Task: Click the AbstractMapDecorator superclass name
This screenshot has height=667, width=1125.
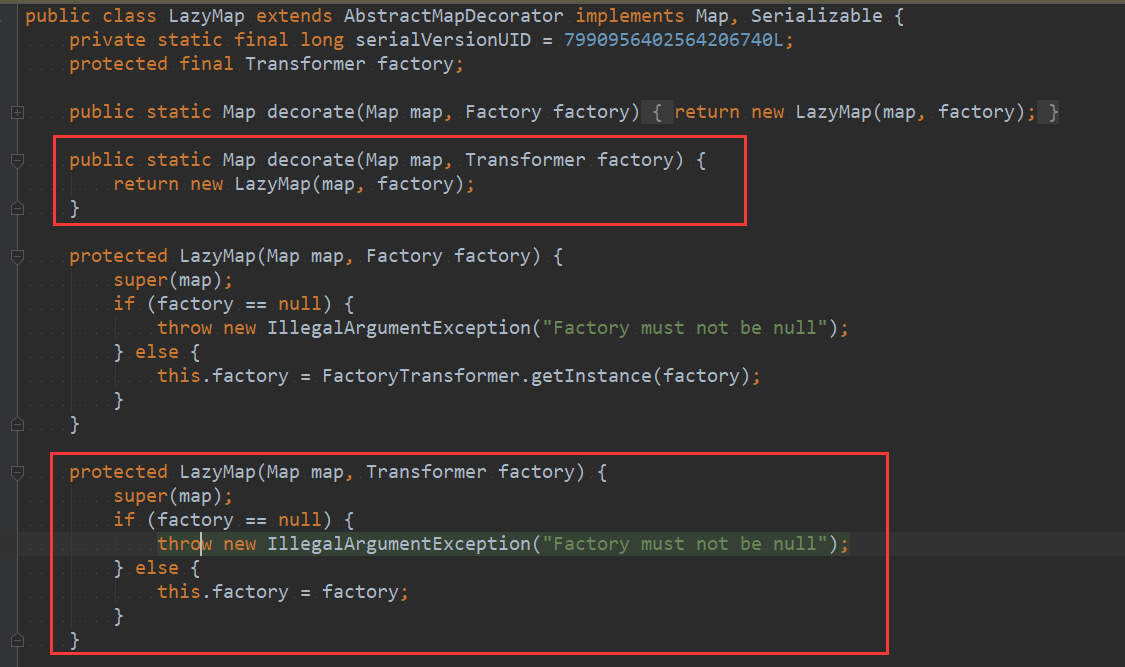Action: (453, 16)
